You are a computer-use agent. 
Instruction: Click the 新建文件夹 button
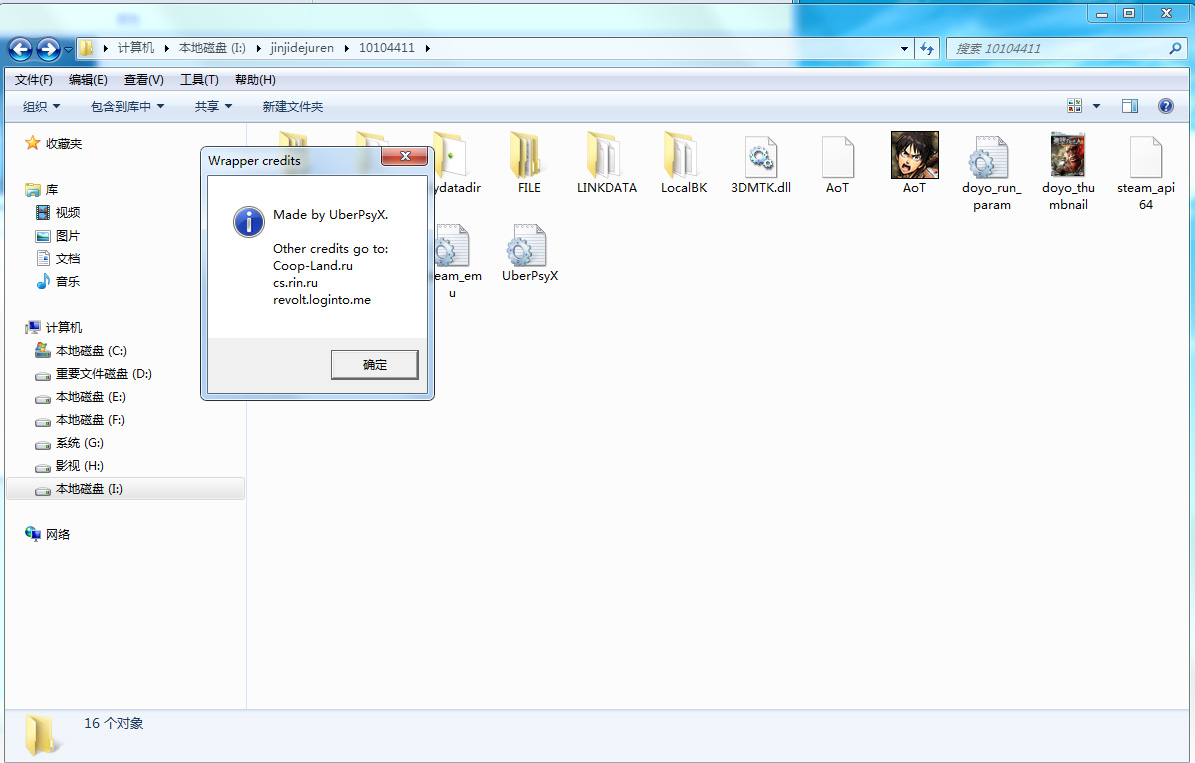click(x=293, y=107)
